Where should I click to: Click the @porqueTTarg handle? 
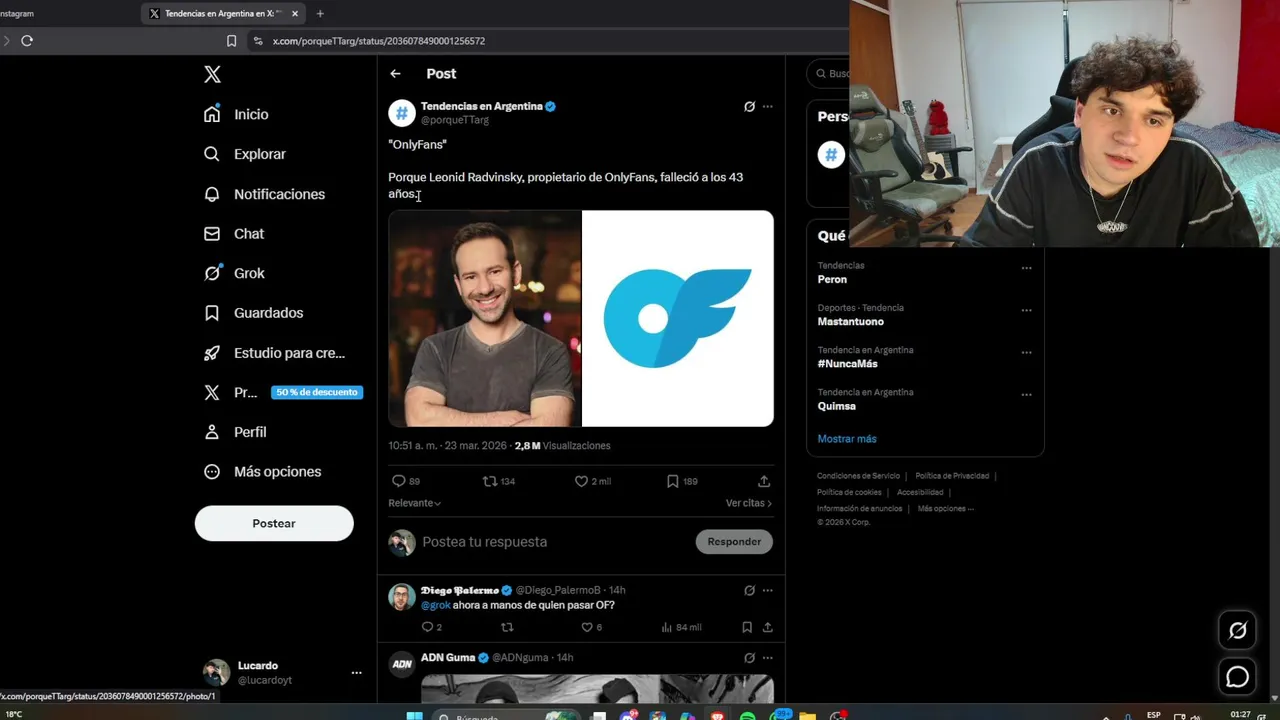[455, 120]
